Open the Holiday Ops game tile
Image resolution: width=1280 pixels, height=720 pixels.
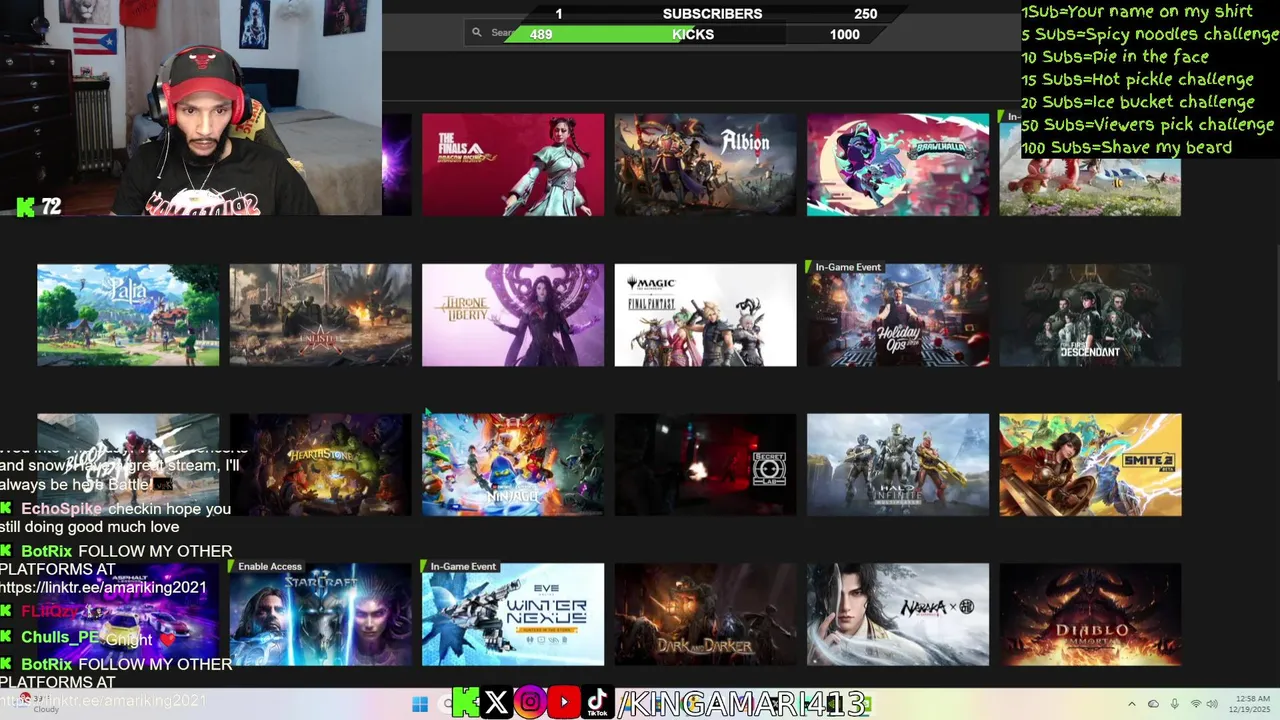898,315
